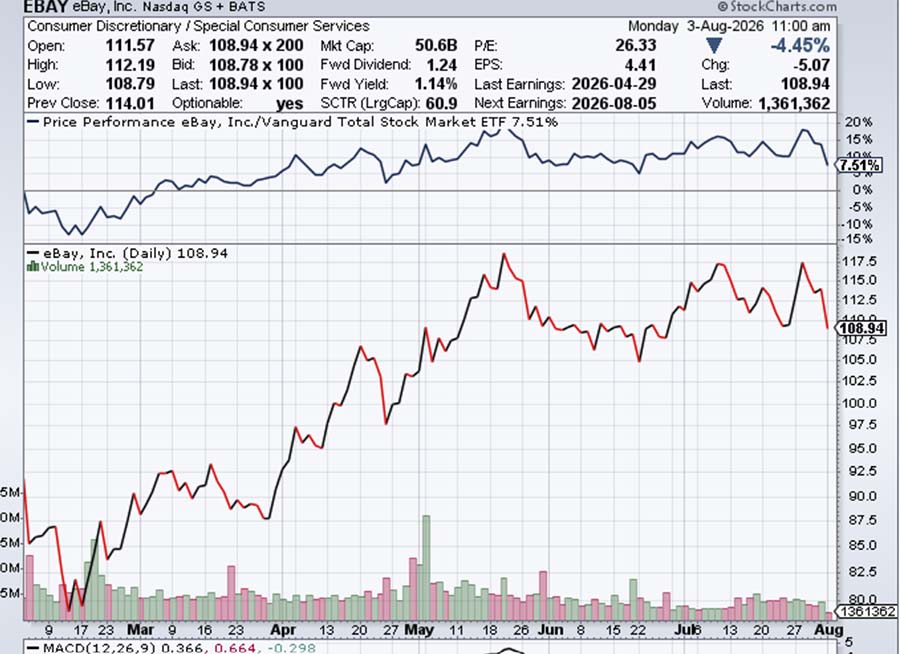900x654 pixels.
Task: Click the tallest volume bar near May
Action: click(426, 567)
